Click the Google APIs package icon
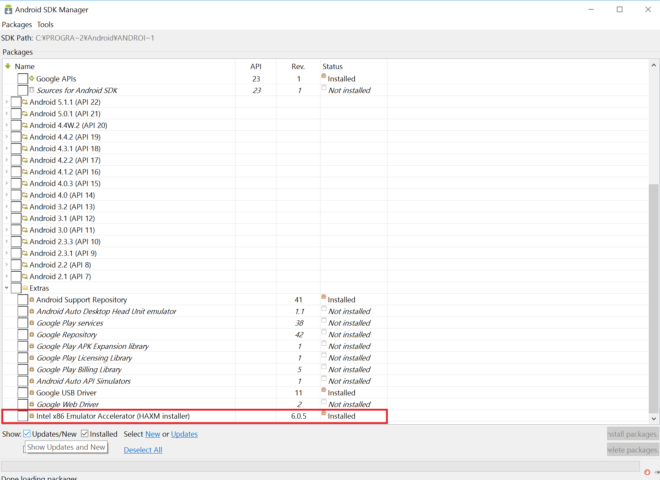 coord(32,78)
